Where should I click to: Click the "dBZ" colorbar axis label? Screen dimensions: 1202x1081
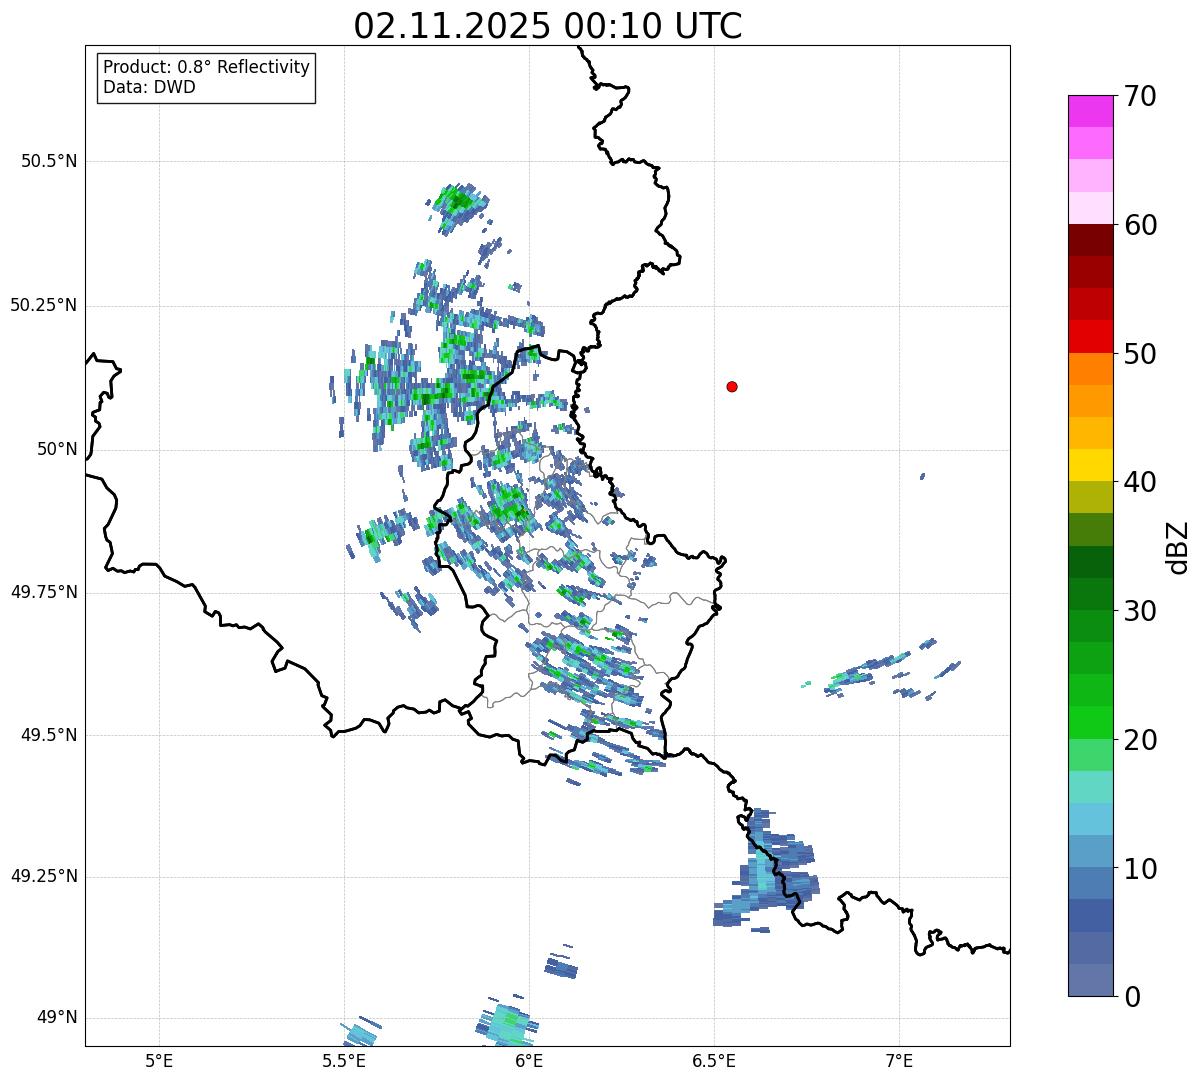[x=1179, y=547]
